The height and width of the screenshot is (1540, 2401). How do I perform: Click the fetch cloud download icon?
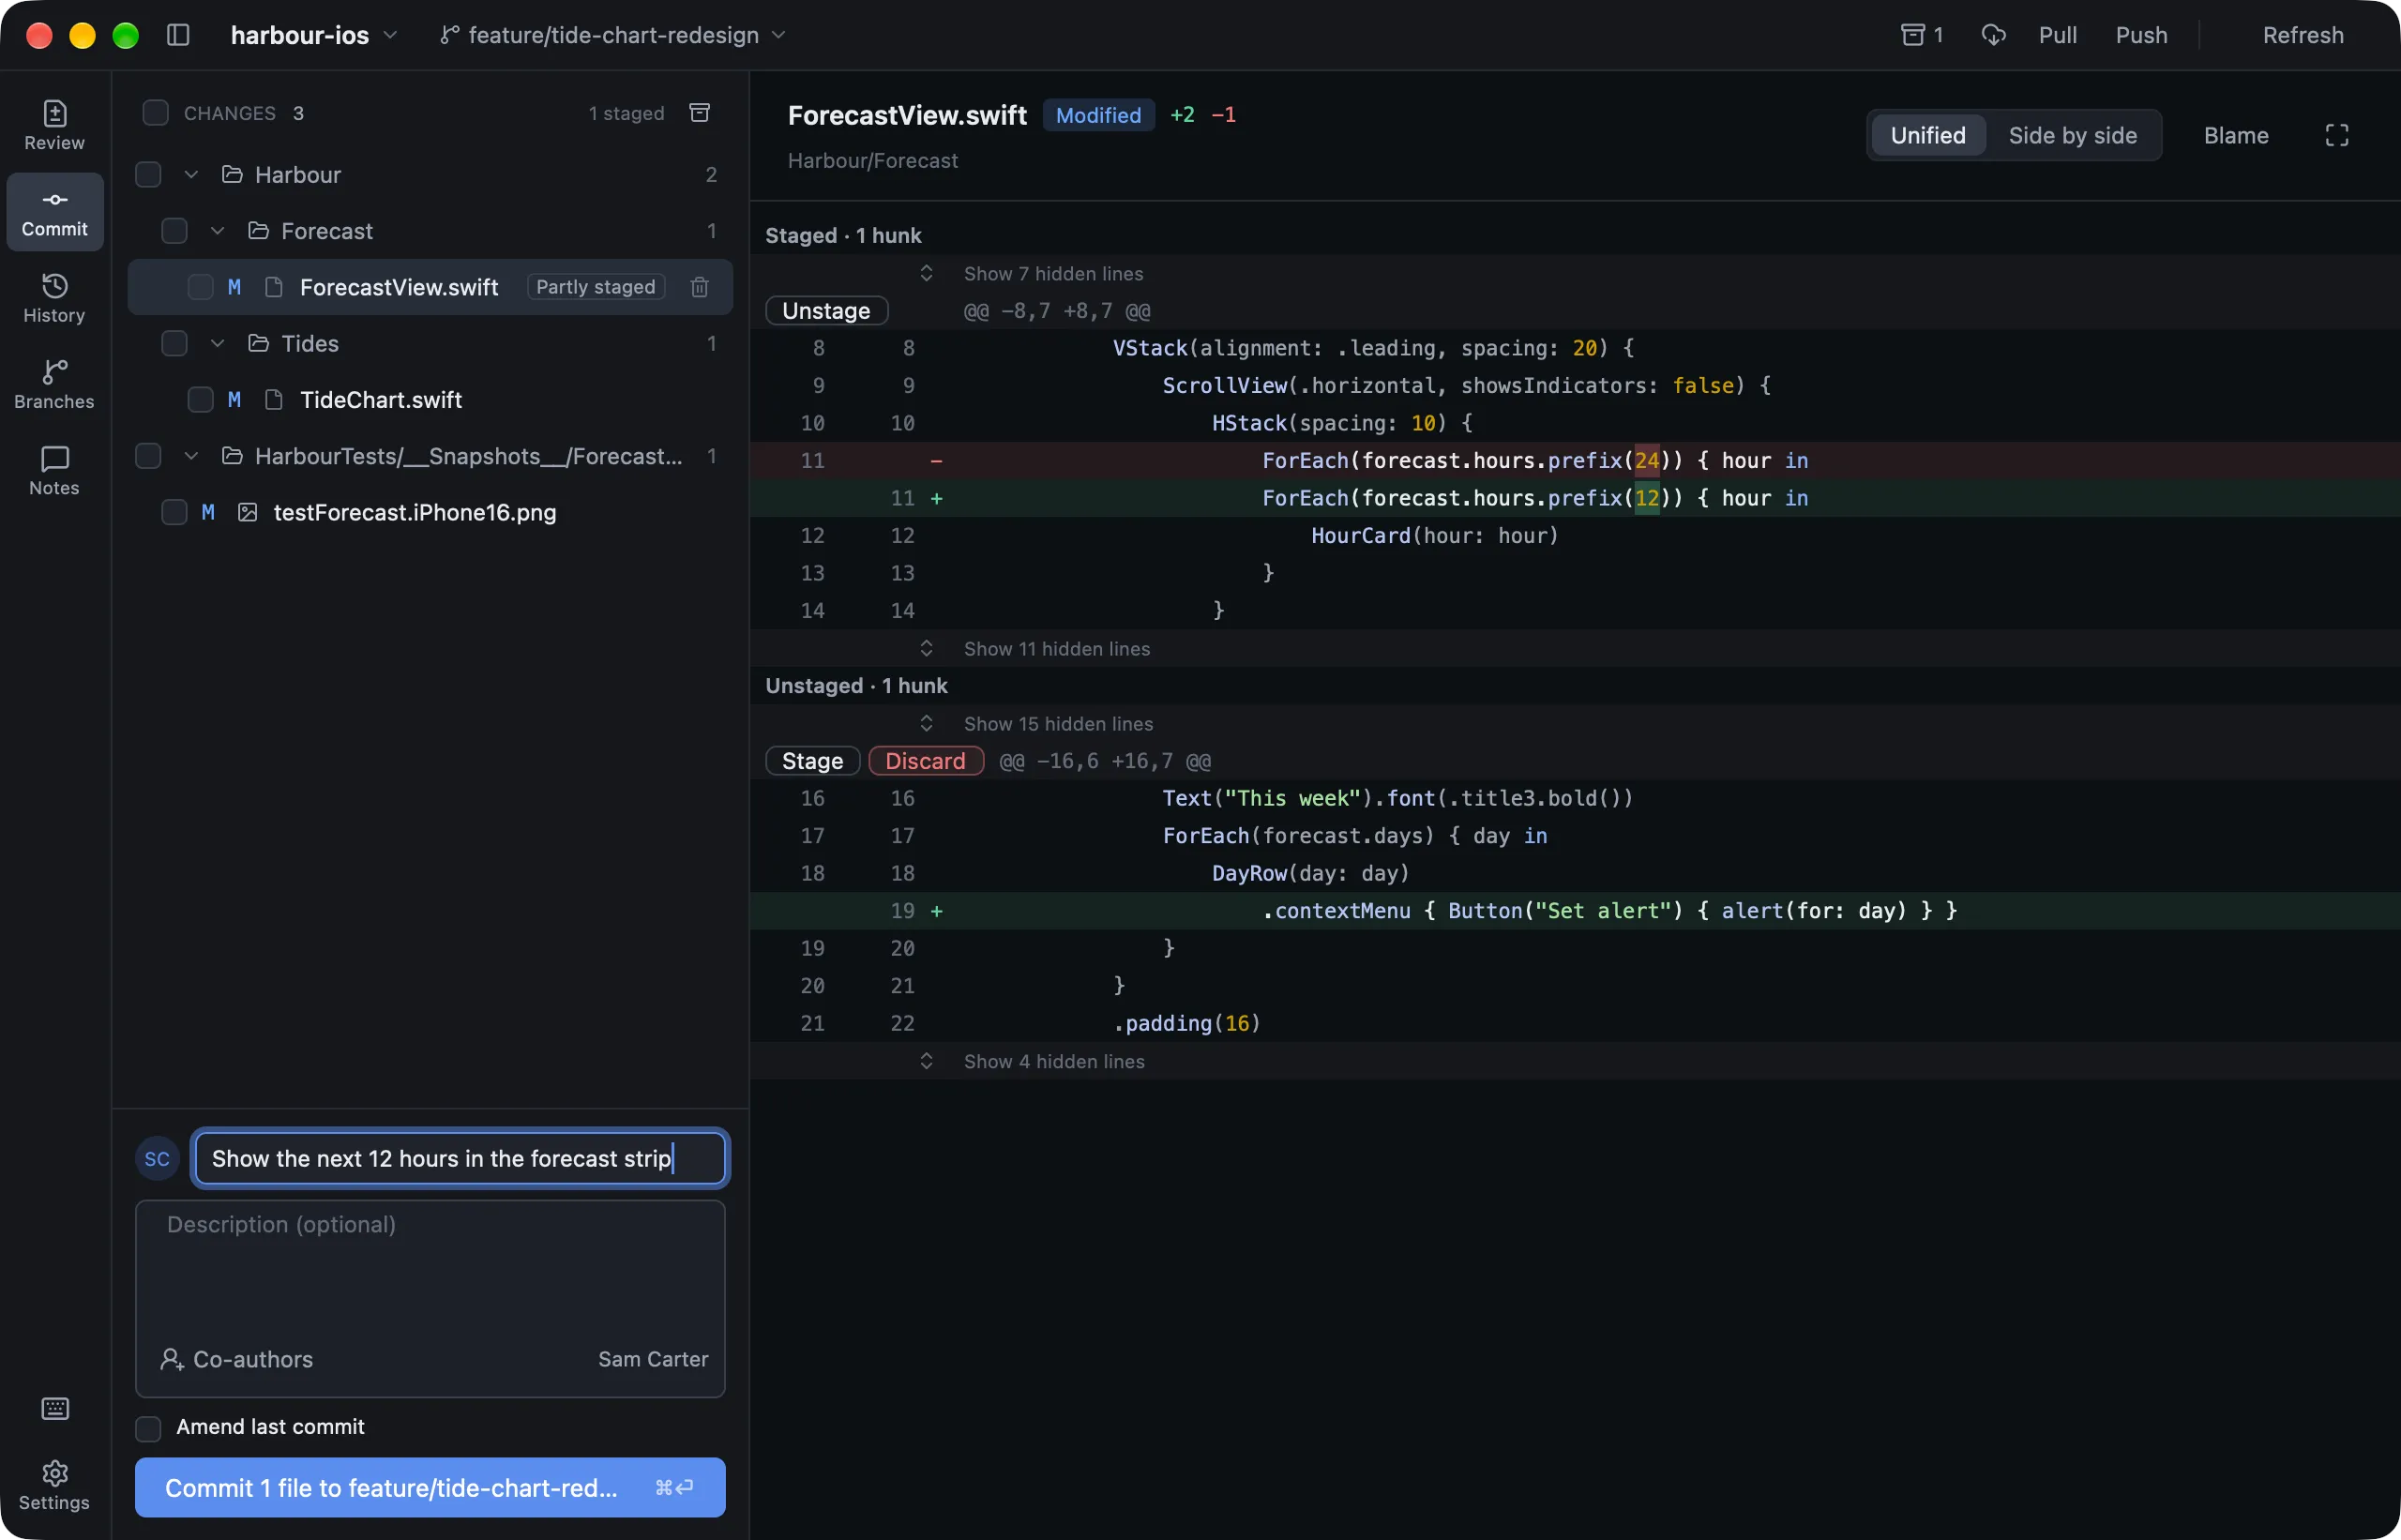1993,35
